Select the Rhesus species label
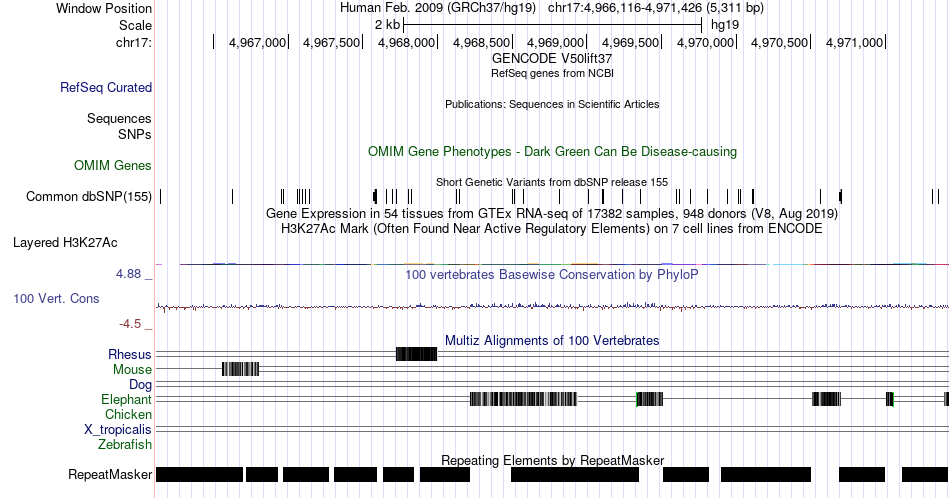This screenshot has height=498, width=950. [130, 354]
